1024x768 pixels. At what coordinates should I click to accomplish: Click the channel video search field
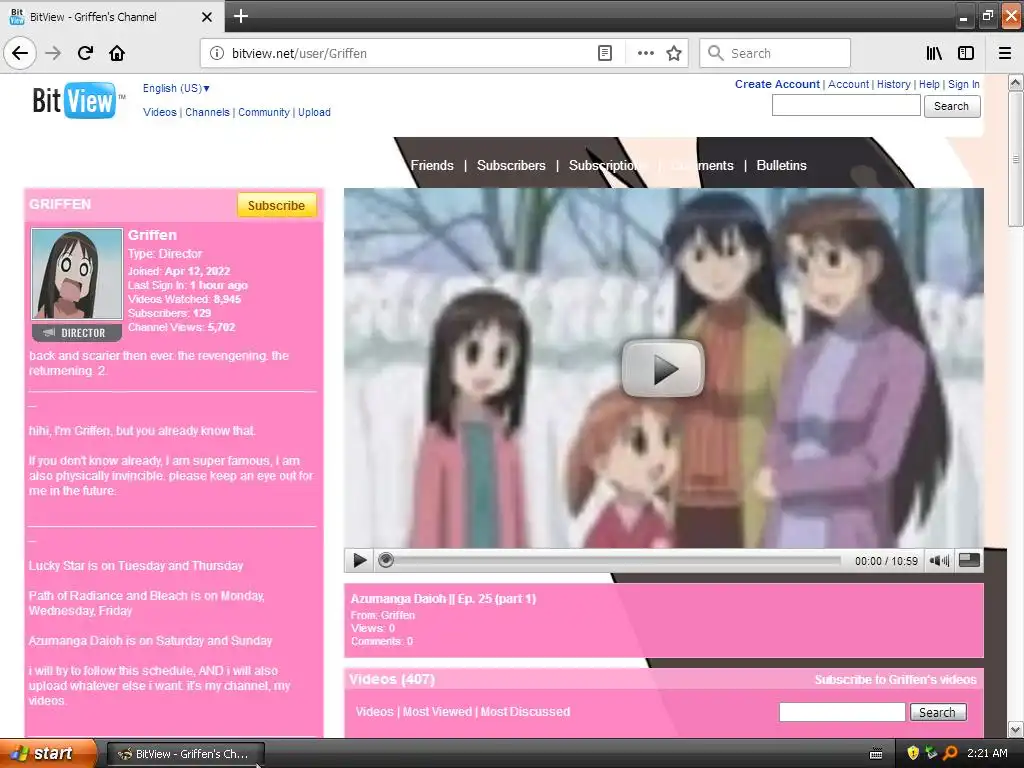tap(842, 712)
